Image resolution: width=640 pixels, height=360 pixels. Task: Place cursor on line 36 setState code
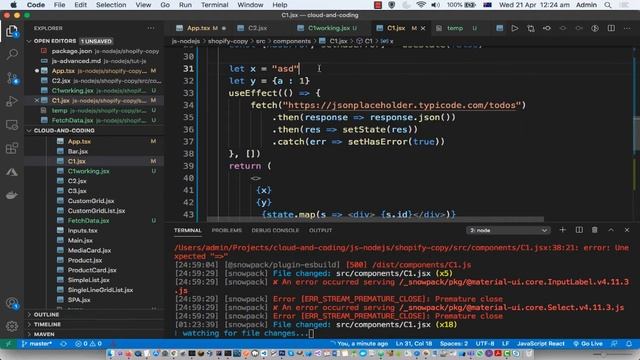380,129
